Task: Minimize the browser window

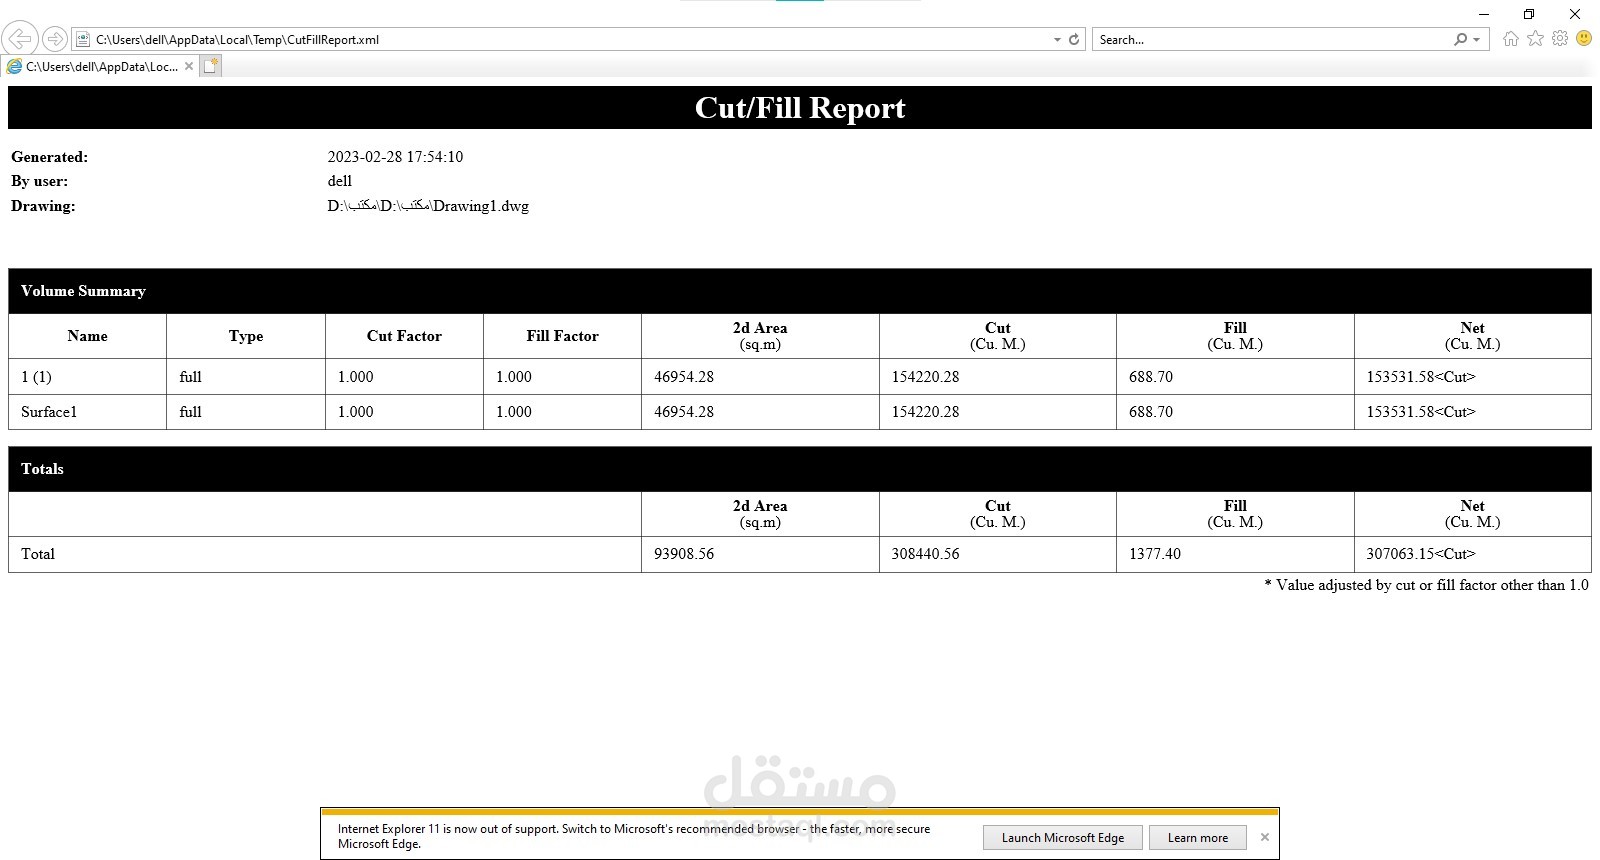Action: coord(1484,14)
